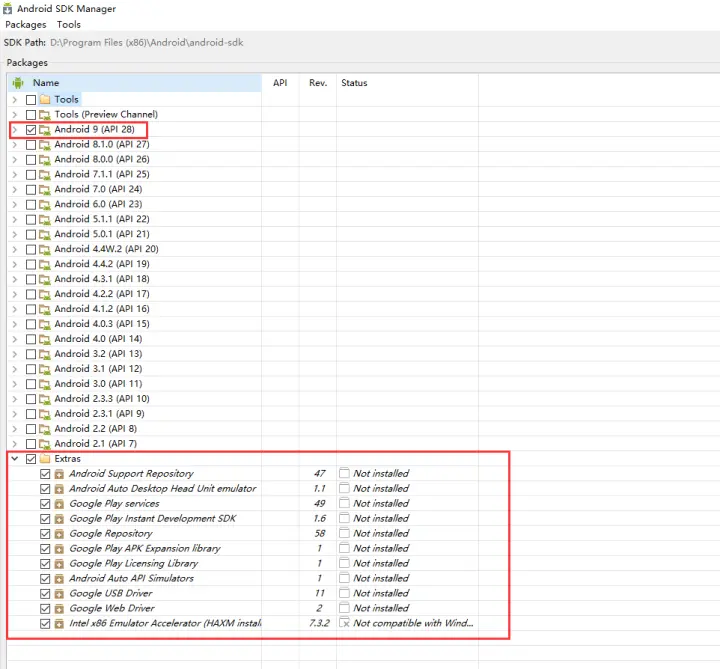Image resolution: width=720 pixels, height=669 pixels.
Task: Expand the Android 4.4.2 (API 19) node
Action: tap(15, 264)
